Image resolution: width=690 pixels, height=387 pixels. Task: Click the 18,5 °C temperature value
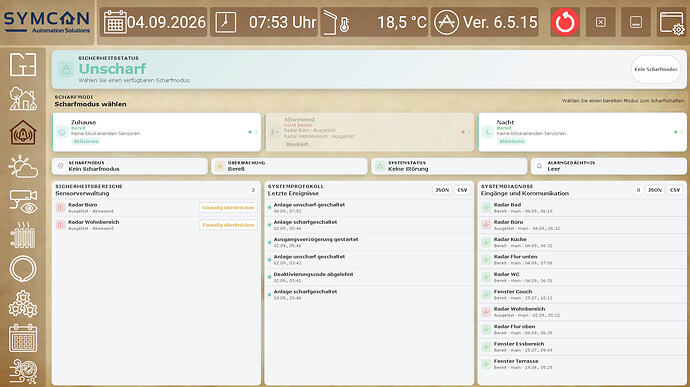402,22
